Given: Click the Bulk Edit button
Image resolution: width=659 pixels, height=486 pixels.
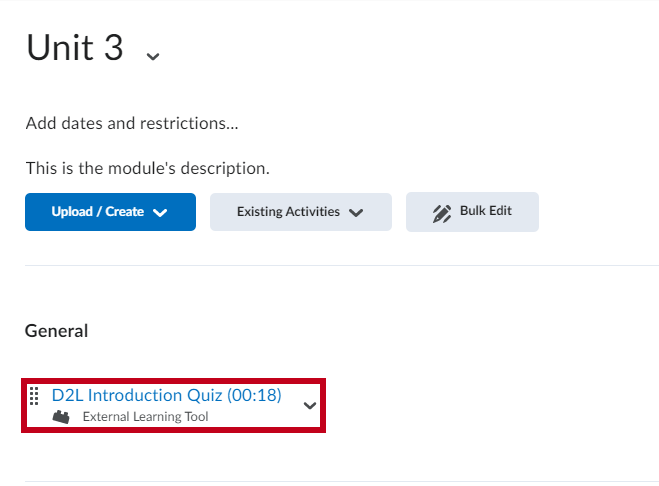Looking at the screenshot, I should pos(472,212).
